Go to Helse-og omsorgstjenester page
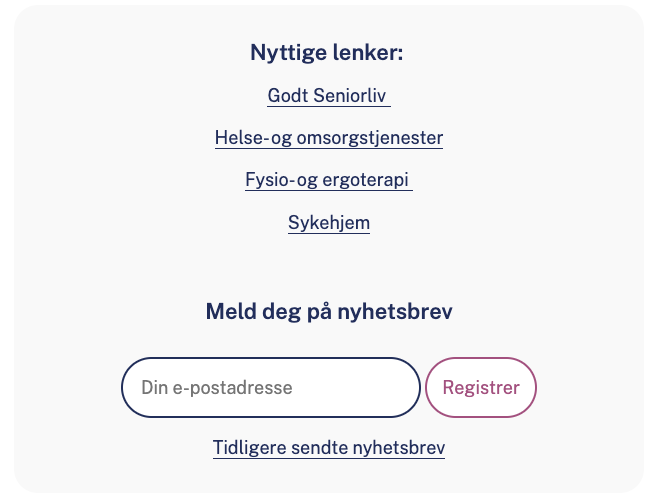Image resolution: width=657 pixels, height=500 pixels. point(328,138)
